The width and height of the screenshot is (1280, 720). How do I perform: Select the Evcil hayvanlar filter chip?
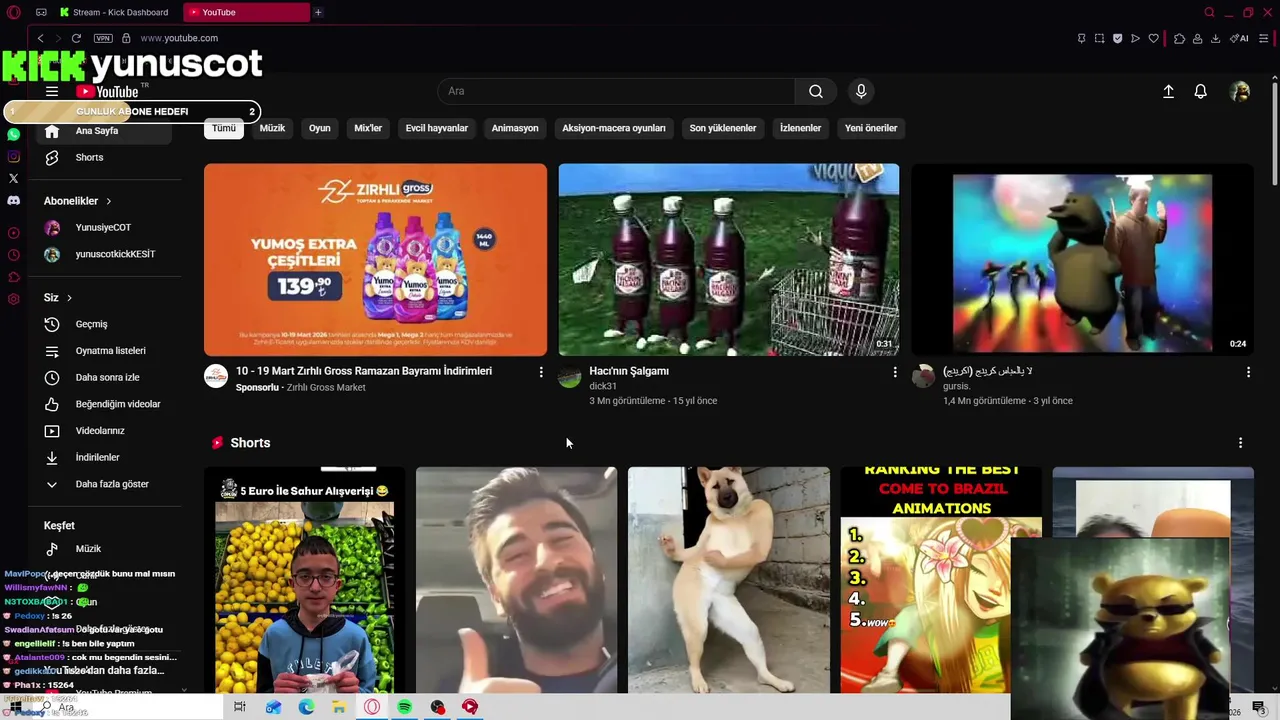(x=437, y=128)
